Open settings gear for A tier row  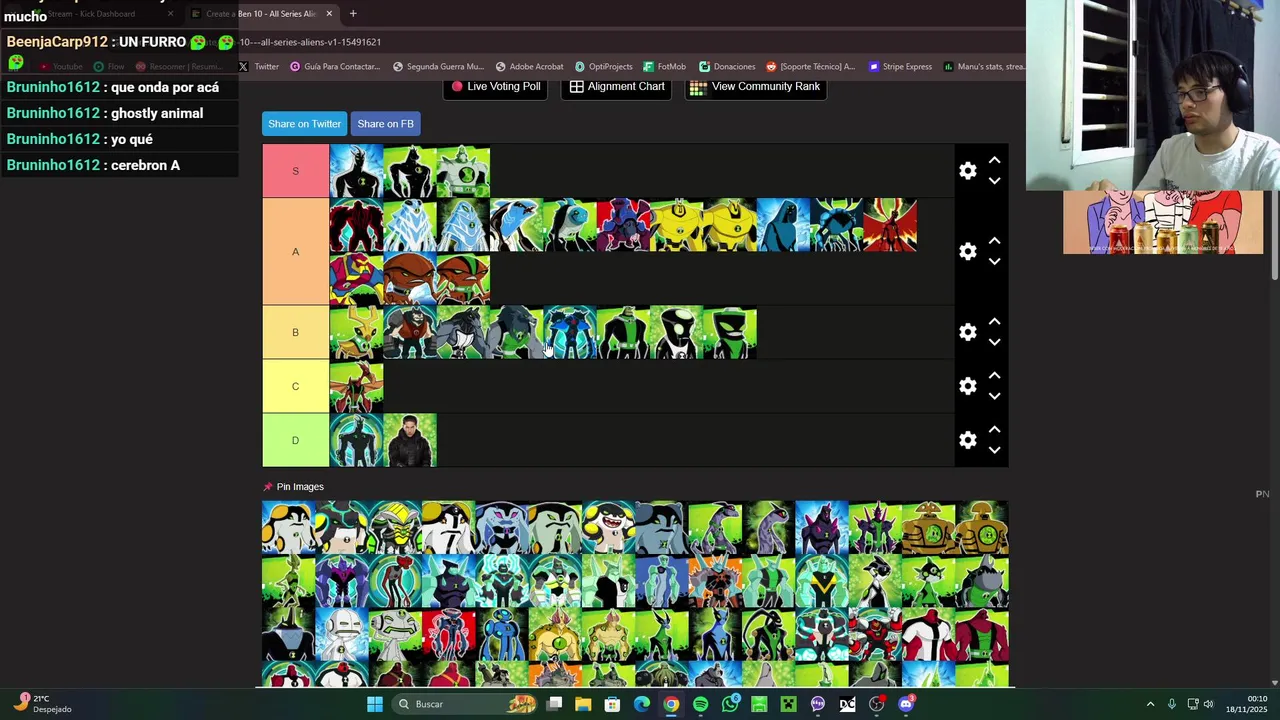click(967, 251)
